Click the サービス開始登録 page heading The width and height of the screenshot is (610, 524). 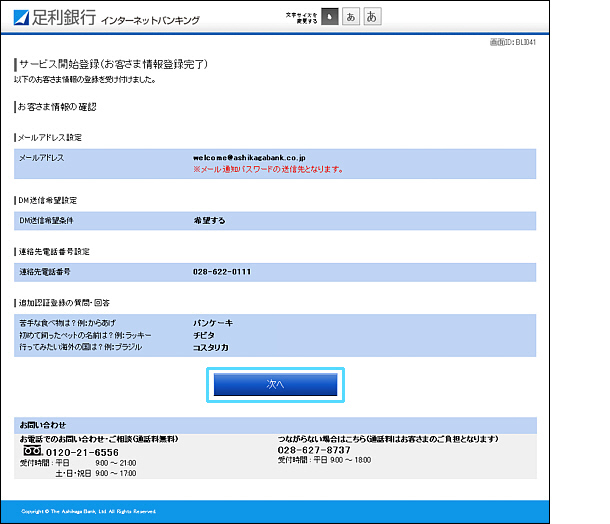pyautogui.click(x=113, y=64)
